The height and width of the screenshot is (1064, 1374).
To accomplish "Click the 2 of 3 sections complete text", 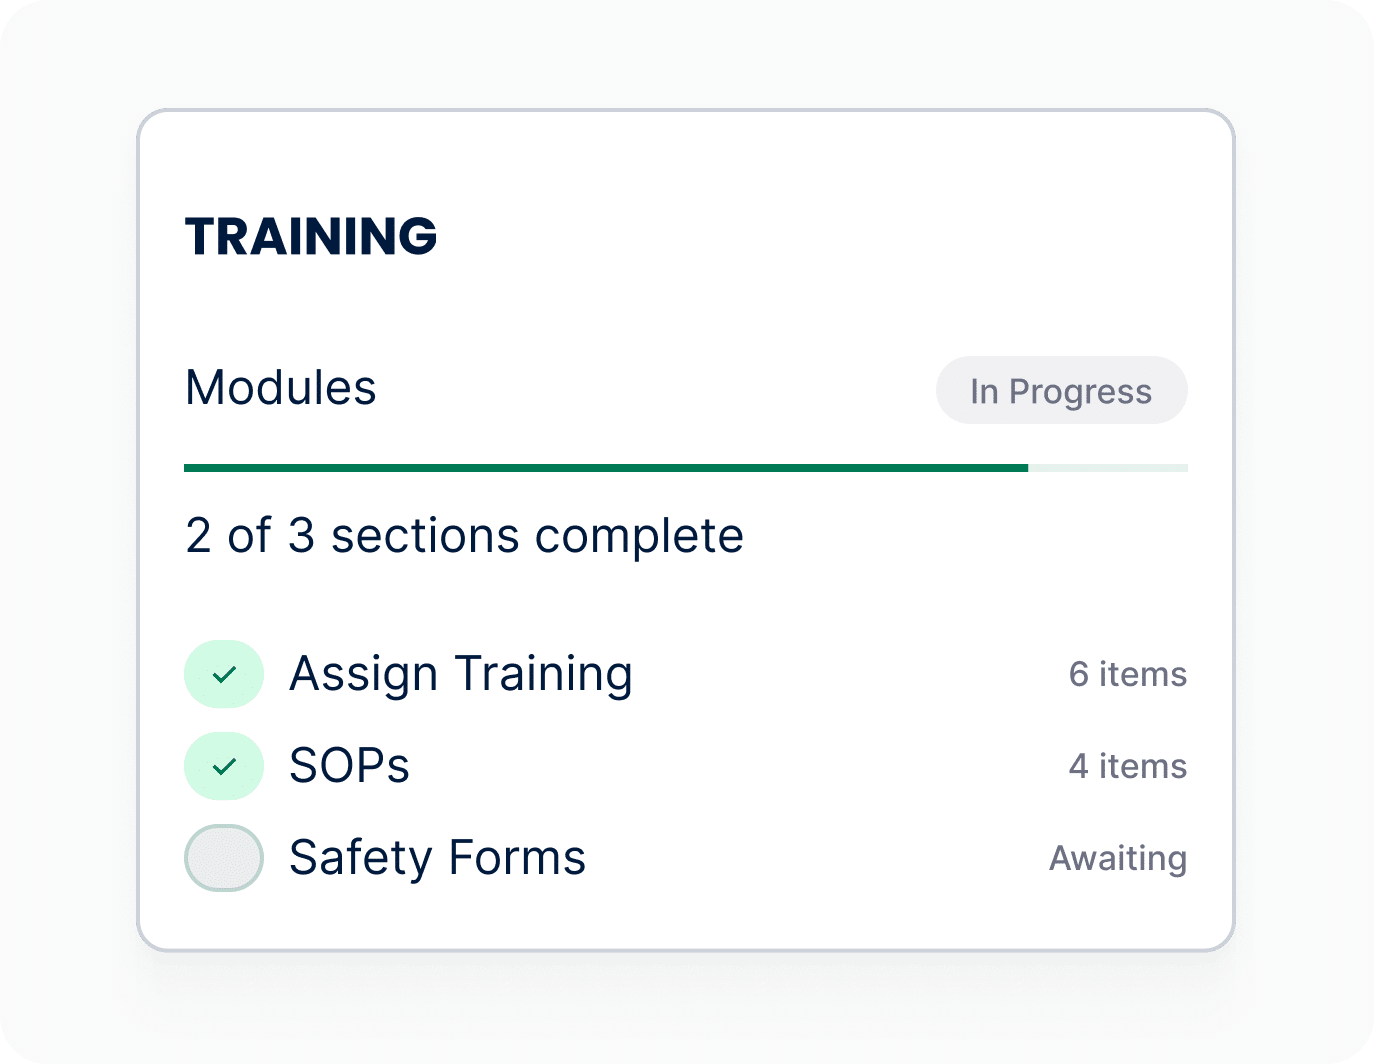I will tap(465, 536).
